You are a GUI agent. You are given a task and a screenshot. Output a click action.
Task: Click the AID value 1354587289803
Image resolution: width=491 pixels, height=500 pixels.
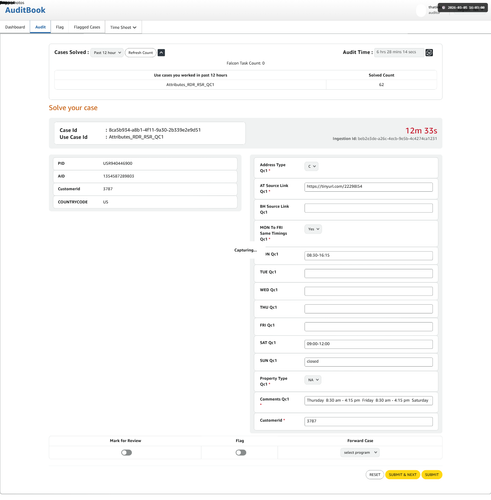point(118,176)
